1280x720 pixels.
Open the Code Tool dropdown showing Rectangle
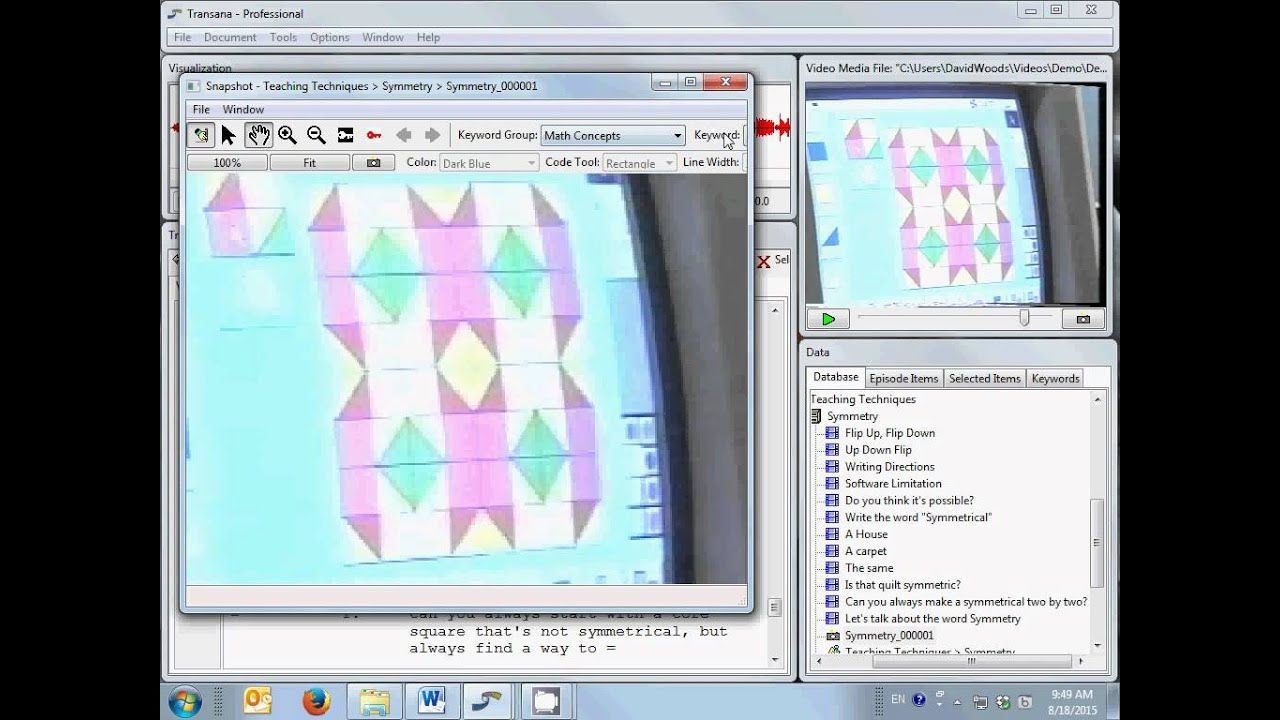pyautogui.click(x=638, y=161)
